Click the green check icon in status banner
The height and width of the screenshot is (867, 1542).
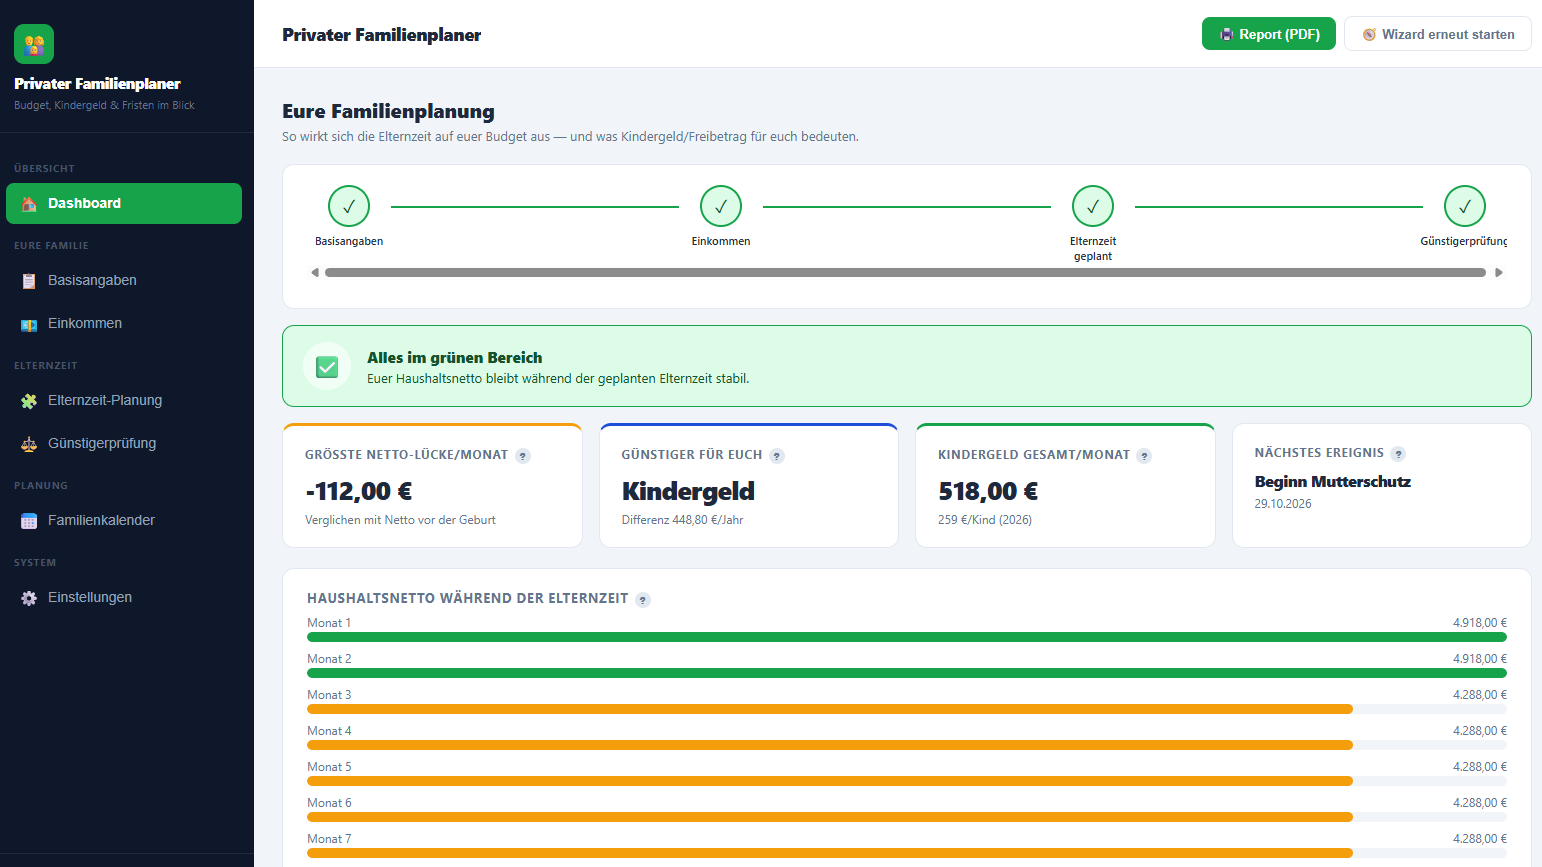(327, 367)
